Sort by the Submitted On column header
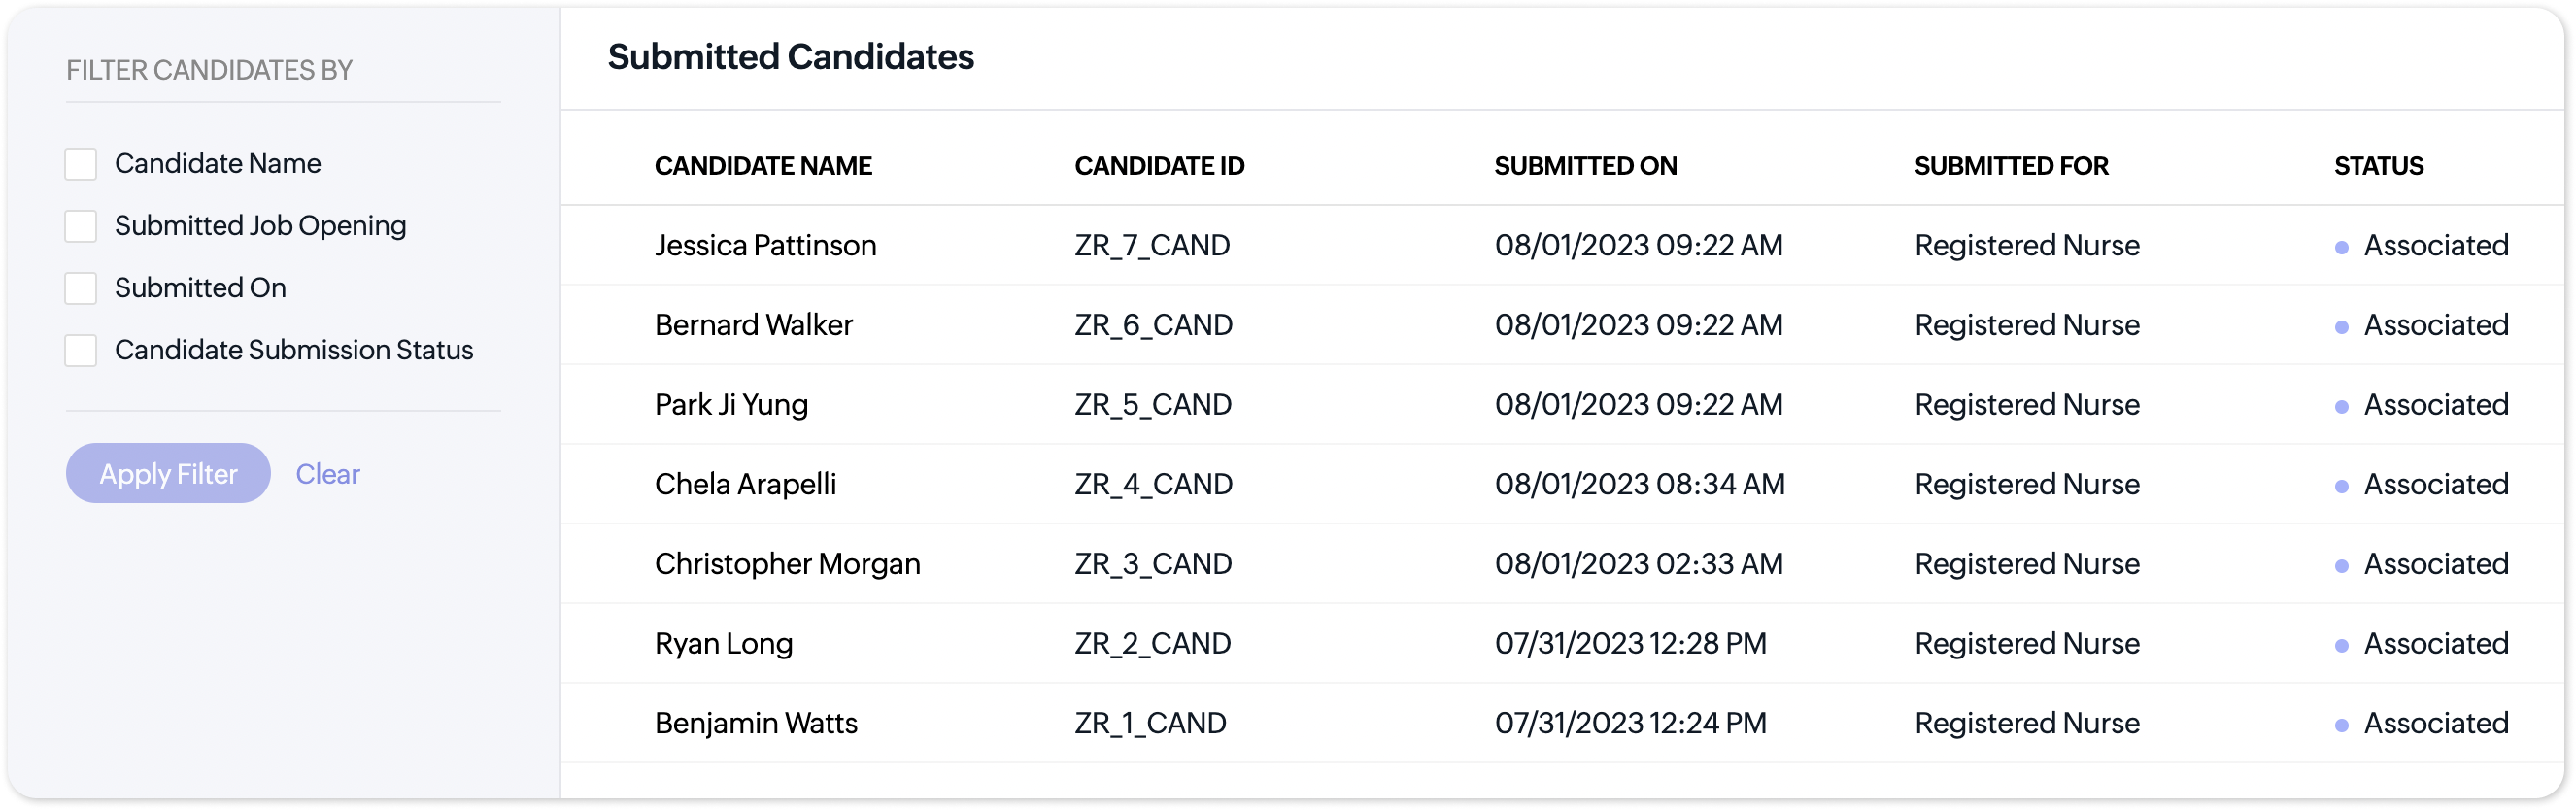The width and height of the screenshot is (2576, 810). (1585, 166)
